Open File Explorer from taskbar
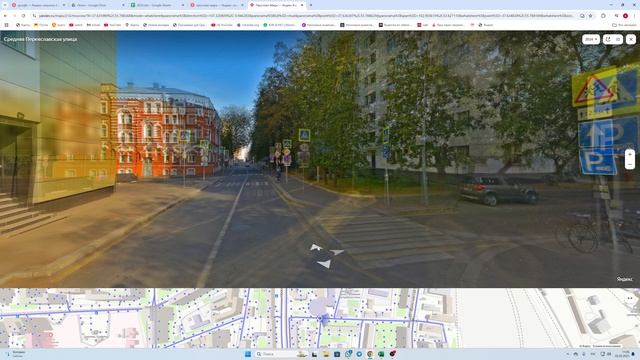 [x=326, y=354]
